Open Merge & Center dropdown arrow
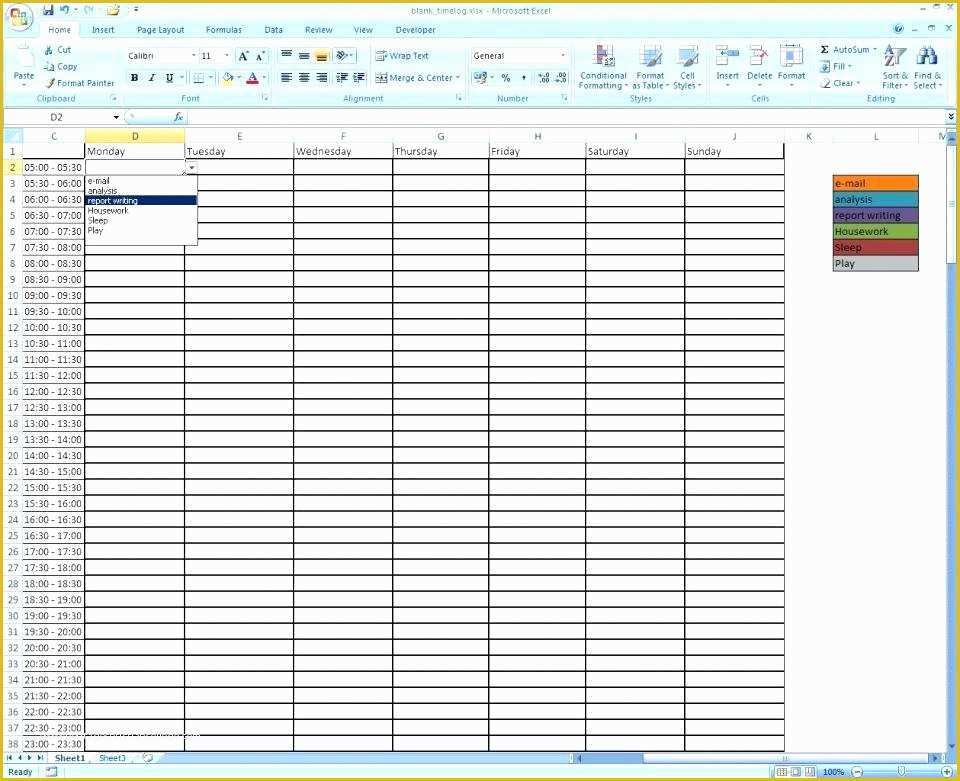The image size is (960, 781). tap(457, 78)
